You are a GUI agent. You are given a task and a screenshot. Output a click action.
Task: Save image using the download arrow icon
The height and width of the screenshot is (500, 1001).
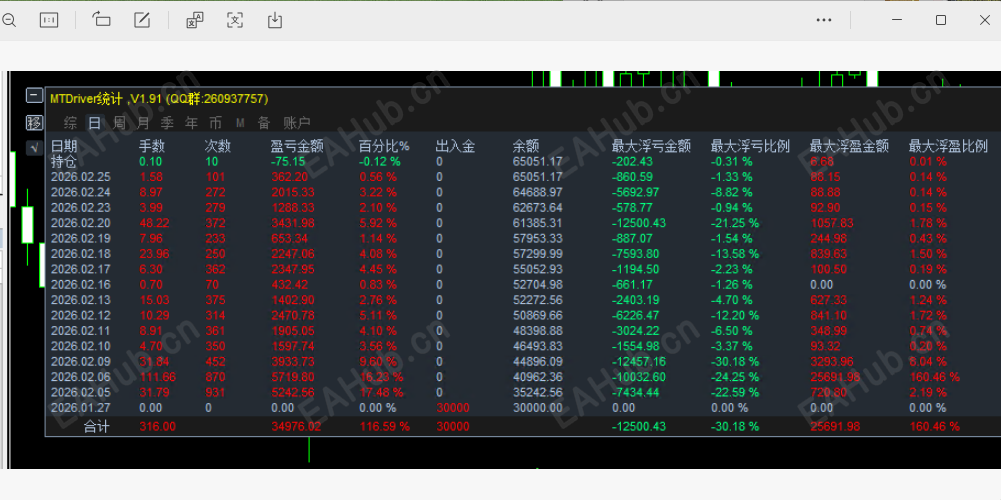[275, 20]
